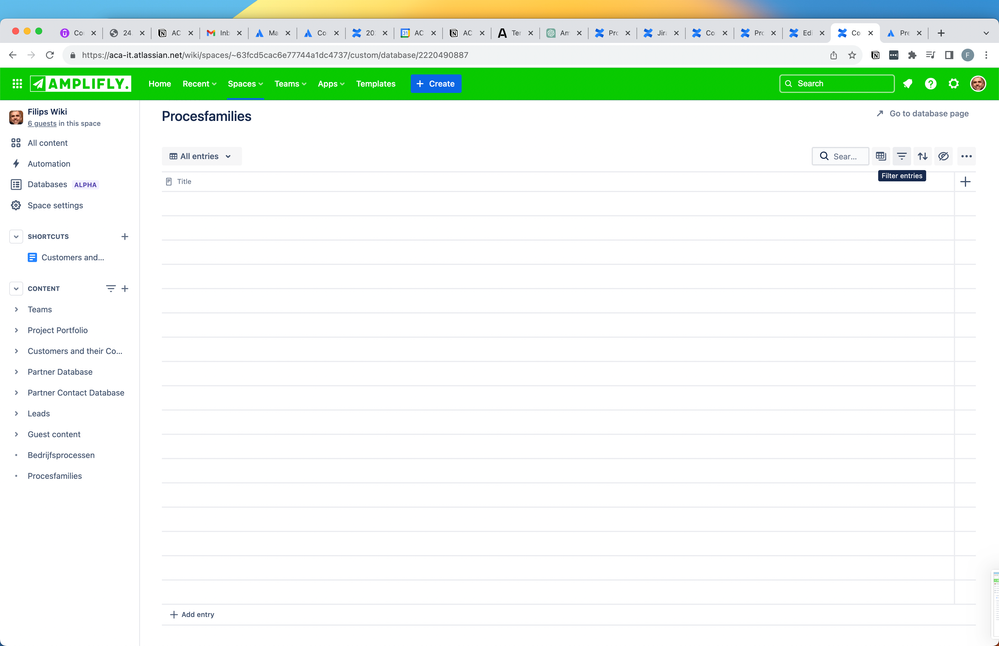Reload the browser page
999x646 pixels.
50,55
